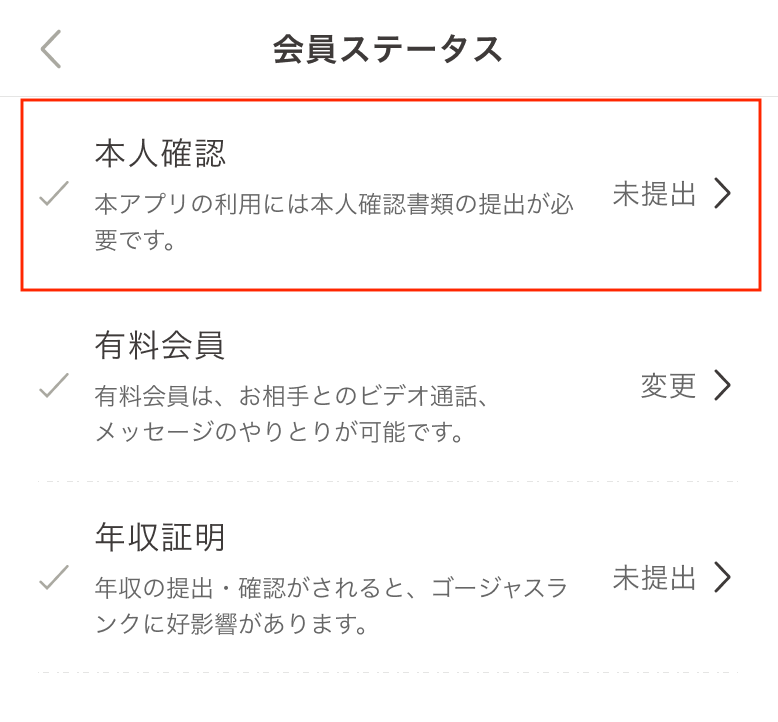Open 年収証明 using its right chevron

coord(723,578)
